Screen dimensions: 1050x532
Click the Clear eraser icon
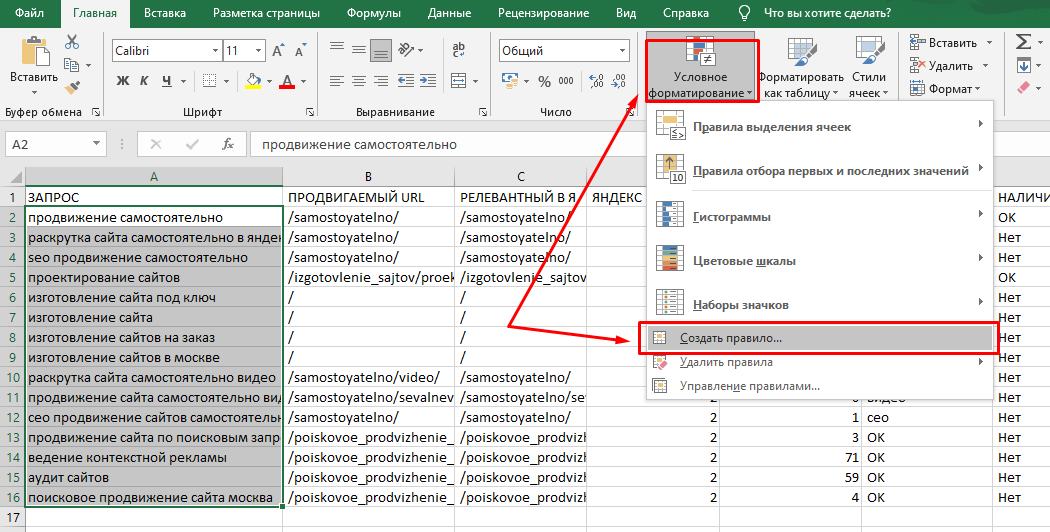pyautogui.click(x=1023, y=88)
